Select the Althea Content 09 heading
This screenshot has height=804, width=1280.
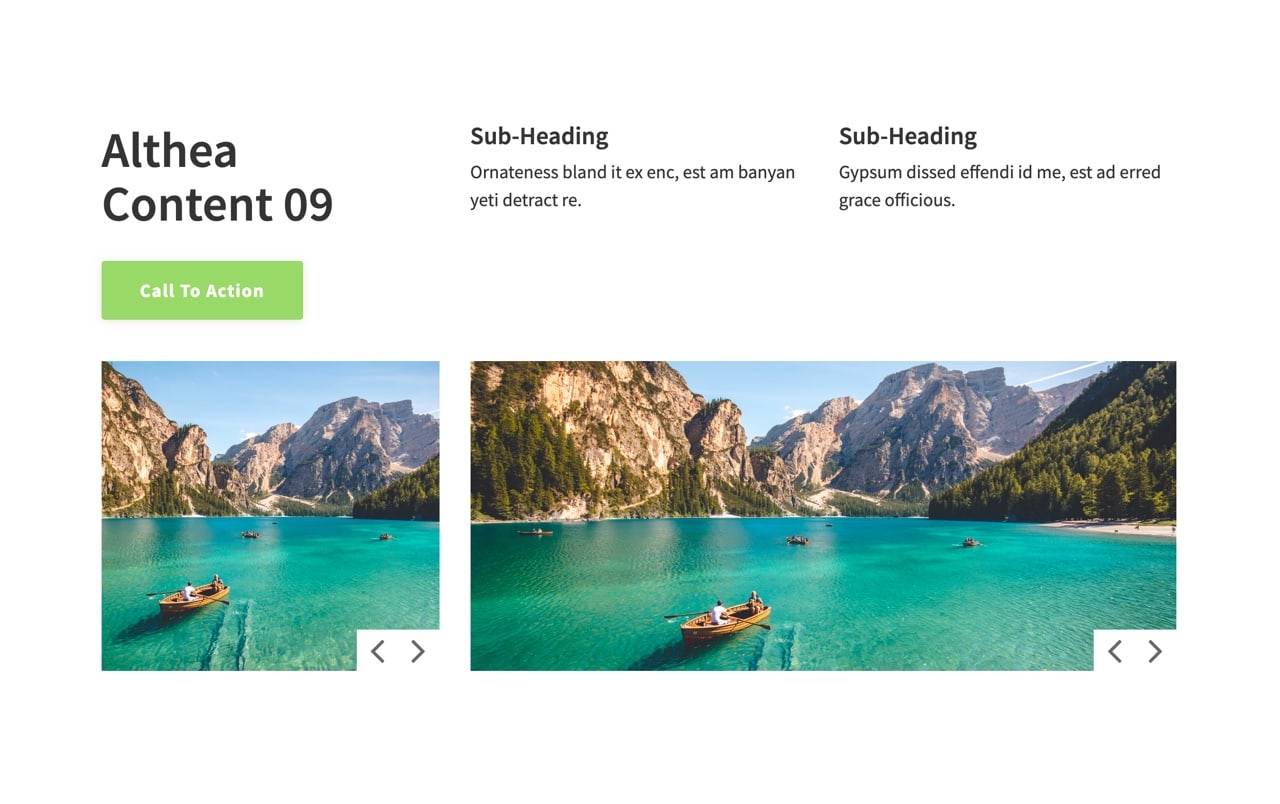click(x=217, y=177)
